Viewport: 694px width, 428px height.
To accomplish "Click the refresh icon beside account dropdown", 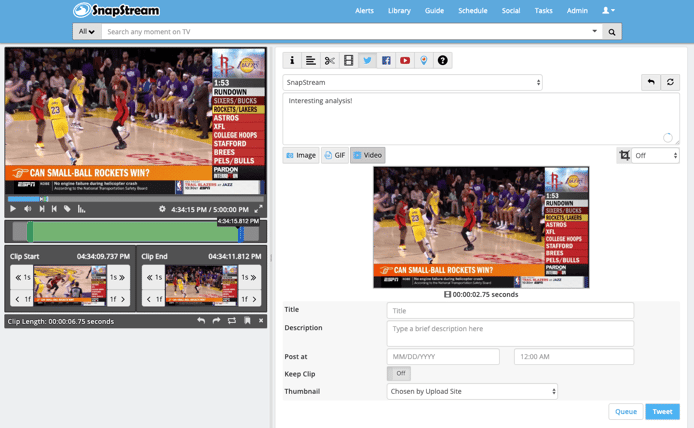I will click(670, 82).
